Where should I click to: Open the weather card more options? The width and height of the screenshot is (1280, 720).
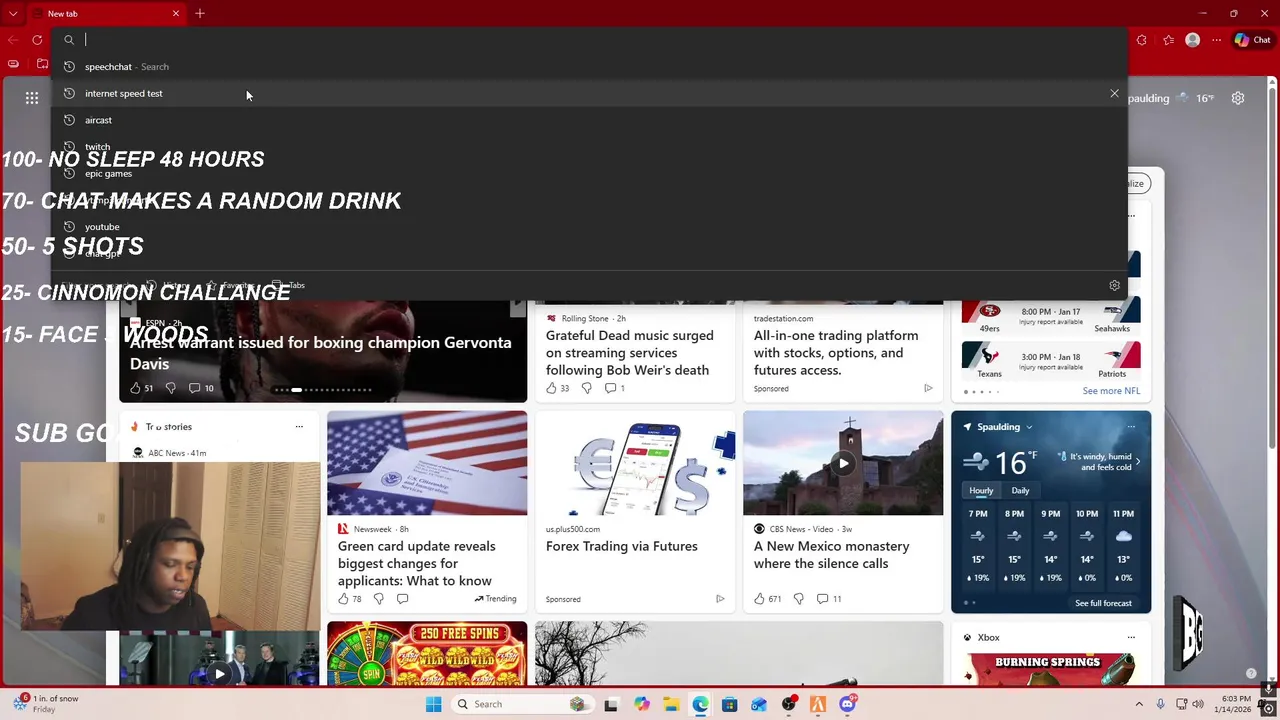1131,427
